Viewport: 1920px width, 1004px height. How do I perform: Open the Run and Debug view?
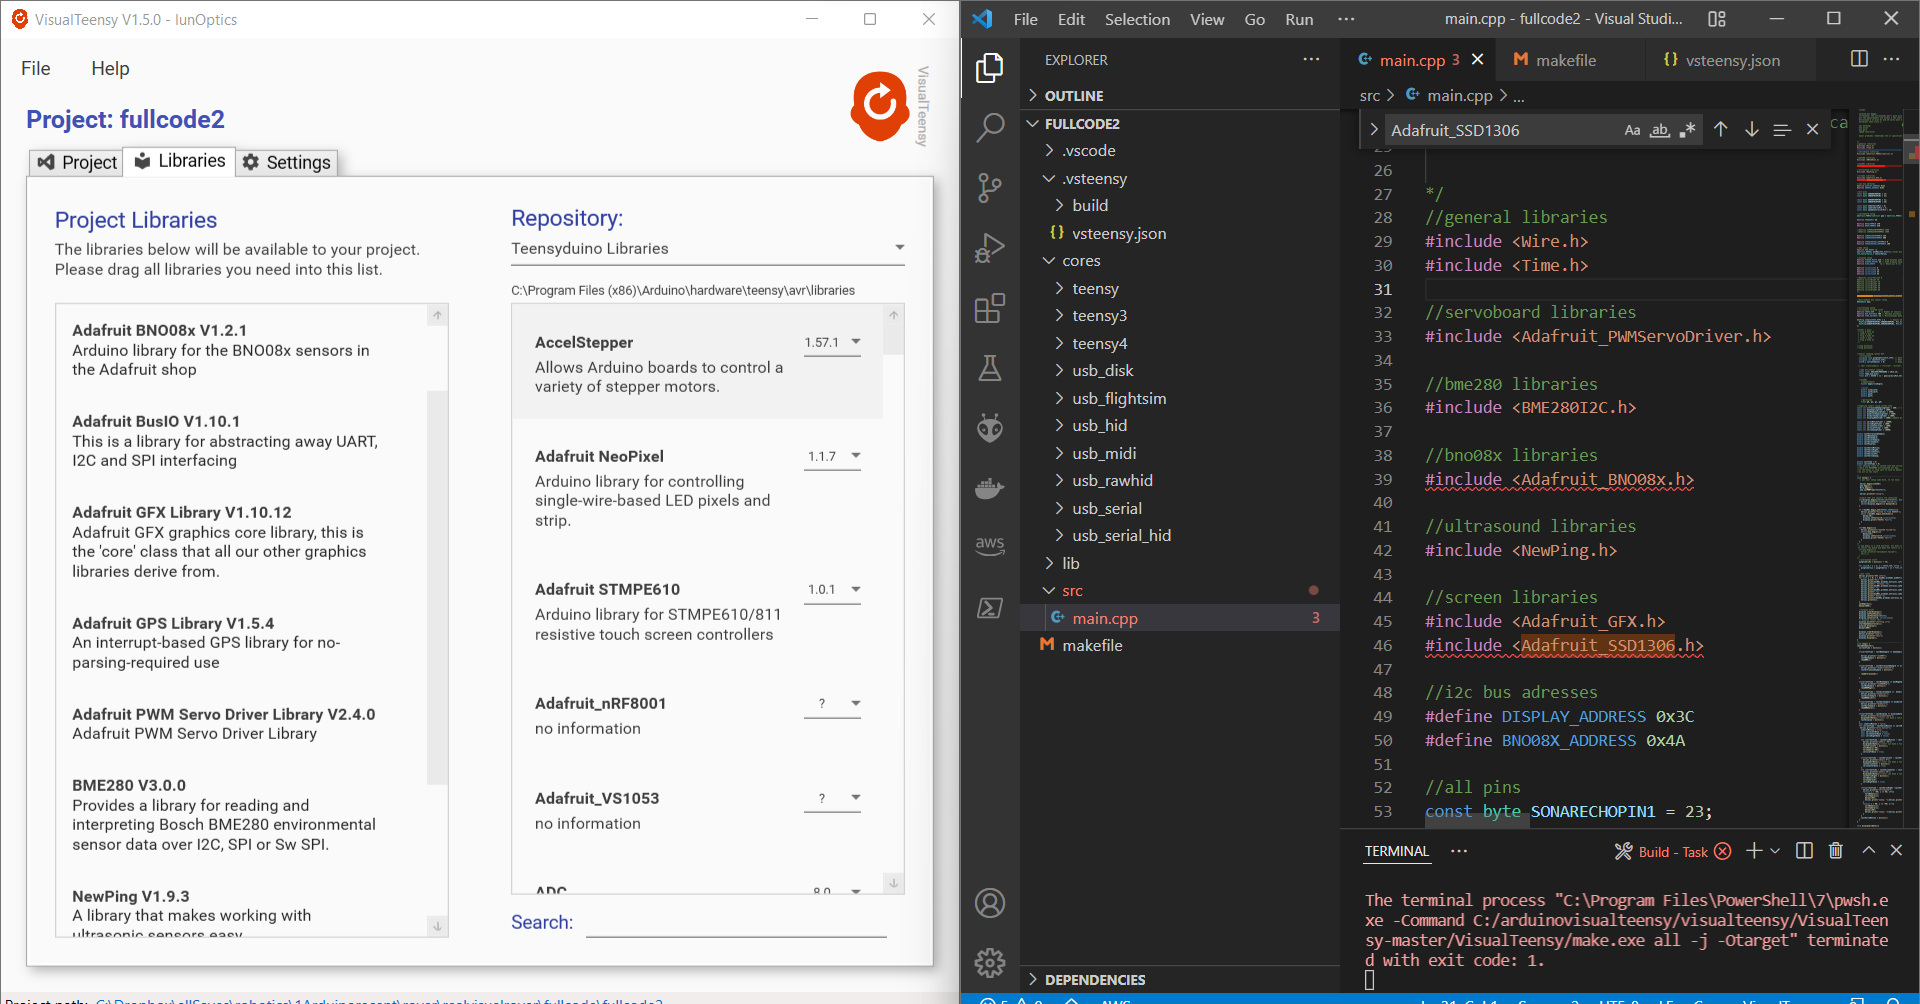click(x=989, y=248)
